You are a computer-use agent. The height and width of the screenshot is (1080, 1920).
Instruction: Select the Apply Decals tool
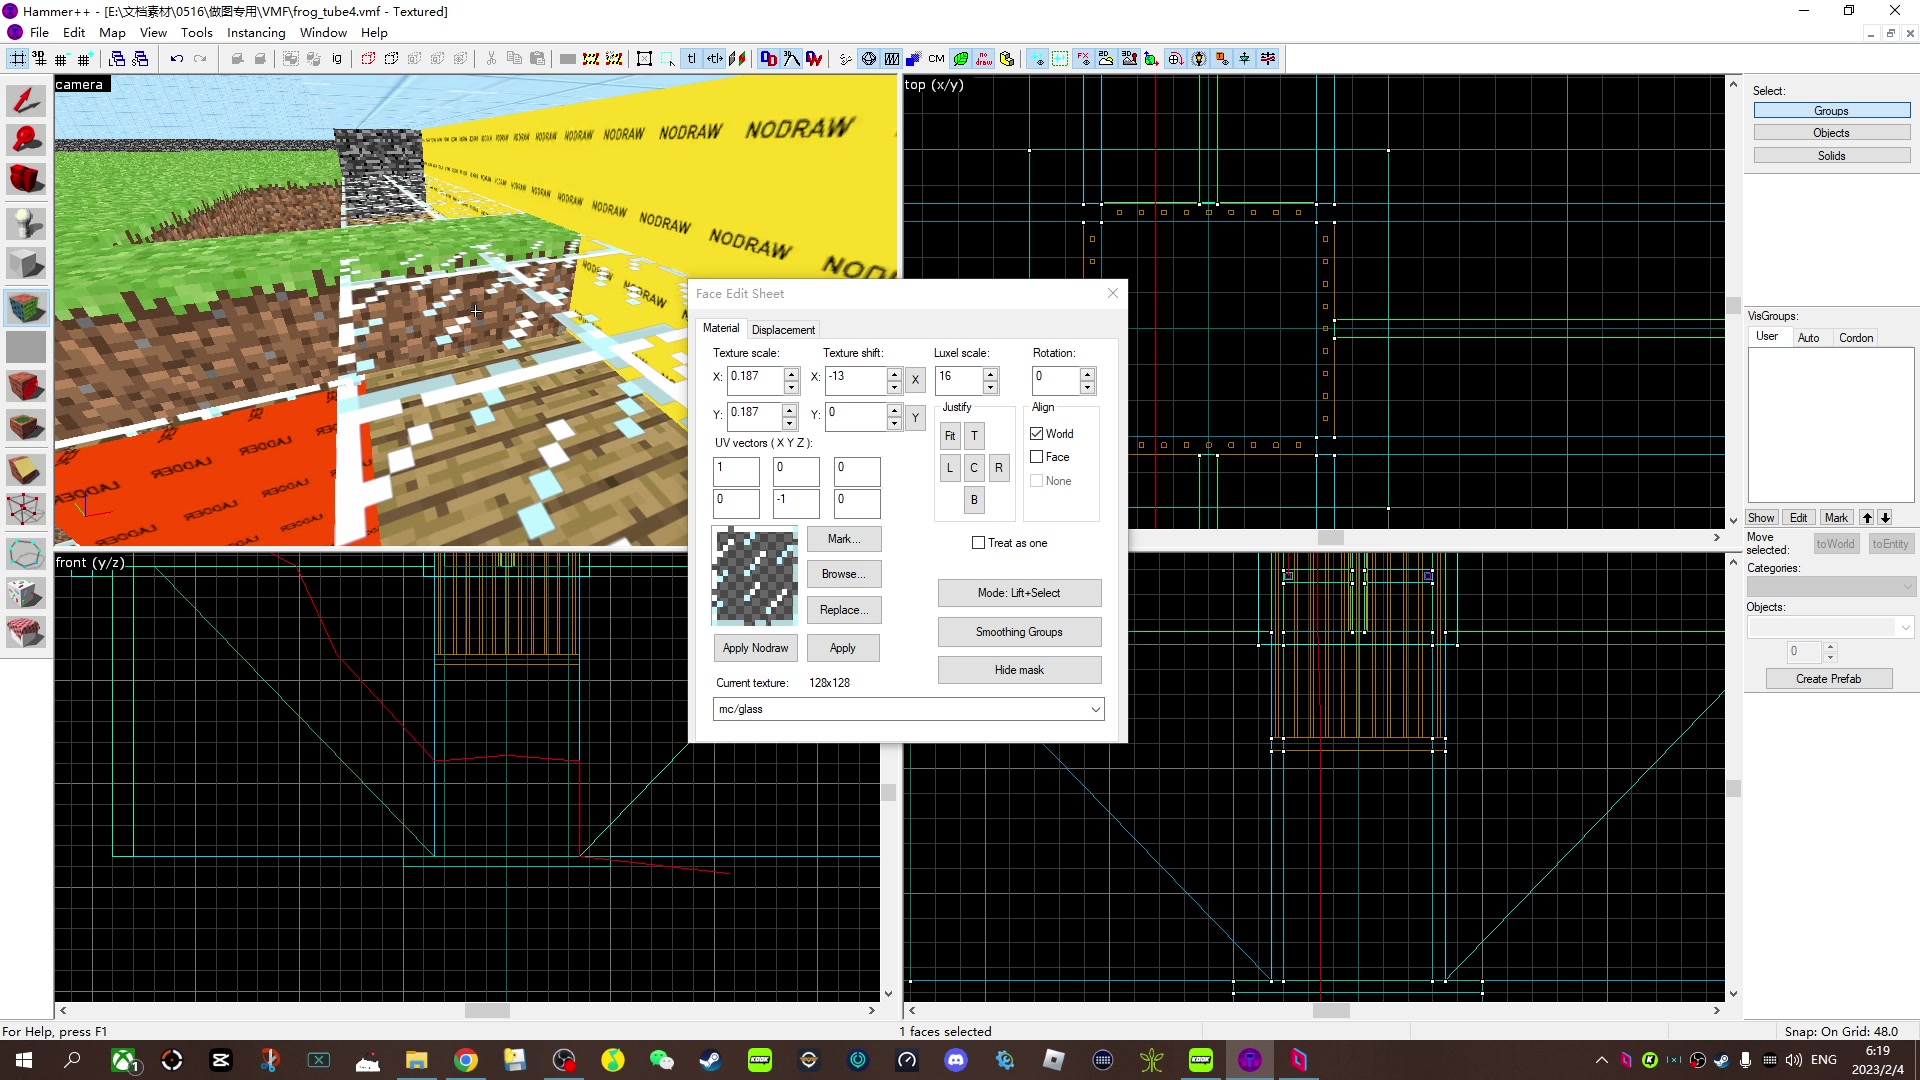pyautogui.click(x=26, y=386)
